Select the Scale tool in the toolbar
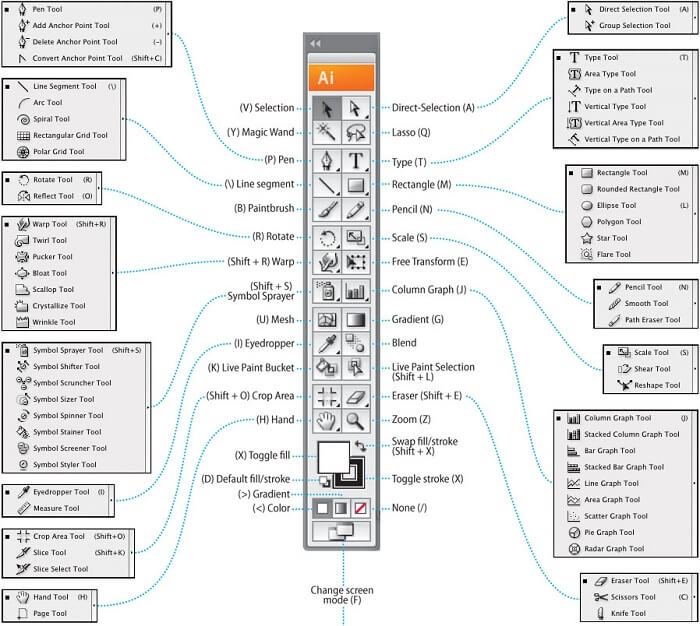Viewport: 700px width, 626px height. (356, 238)
